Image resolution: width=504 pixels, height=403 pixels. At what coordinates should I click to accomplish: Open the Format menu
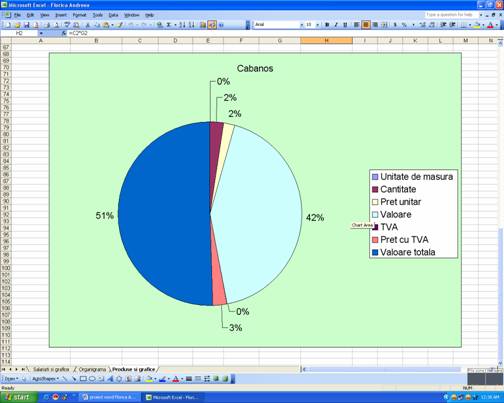tap(79, 15)
